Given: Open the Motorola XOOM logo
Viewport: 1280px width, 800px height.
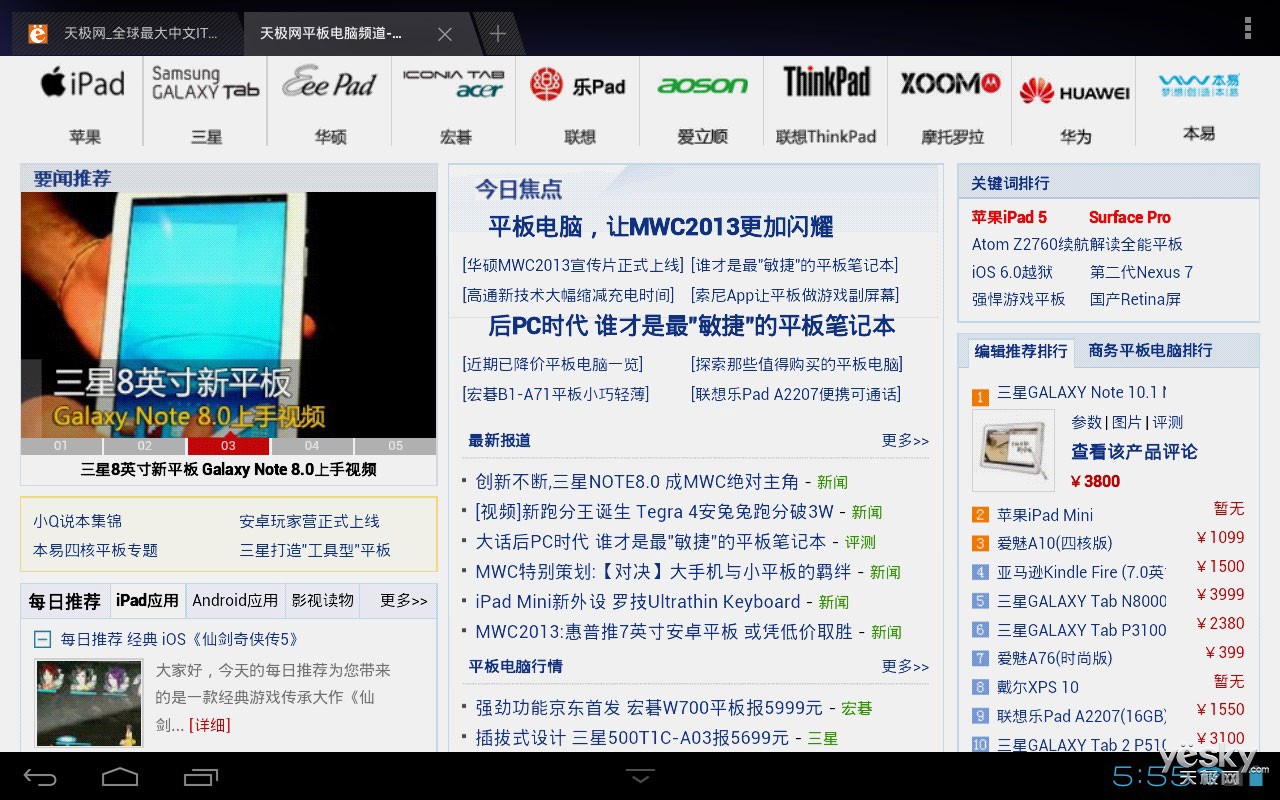Looking at the screenshot, I should click(950, 83).
